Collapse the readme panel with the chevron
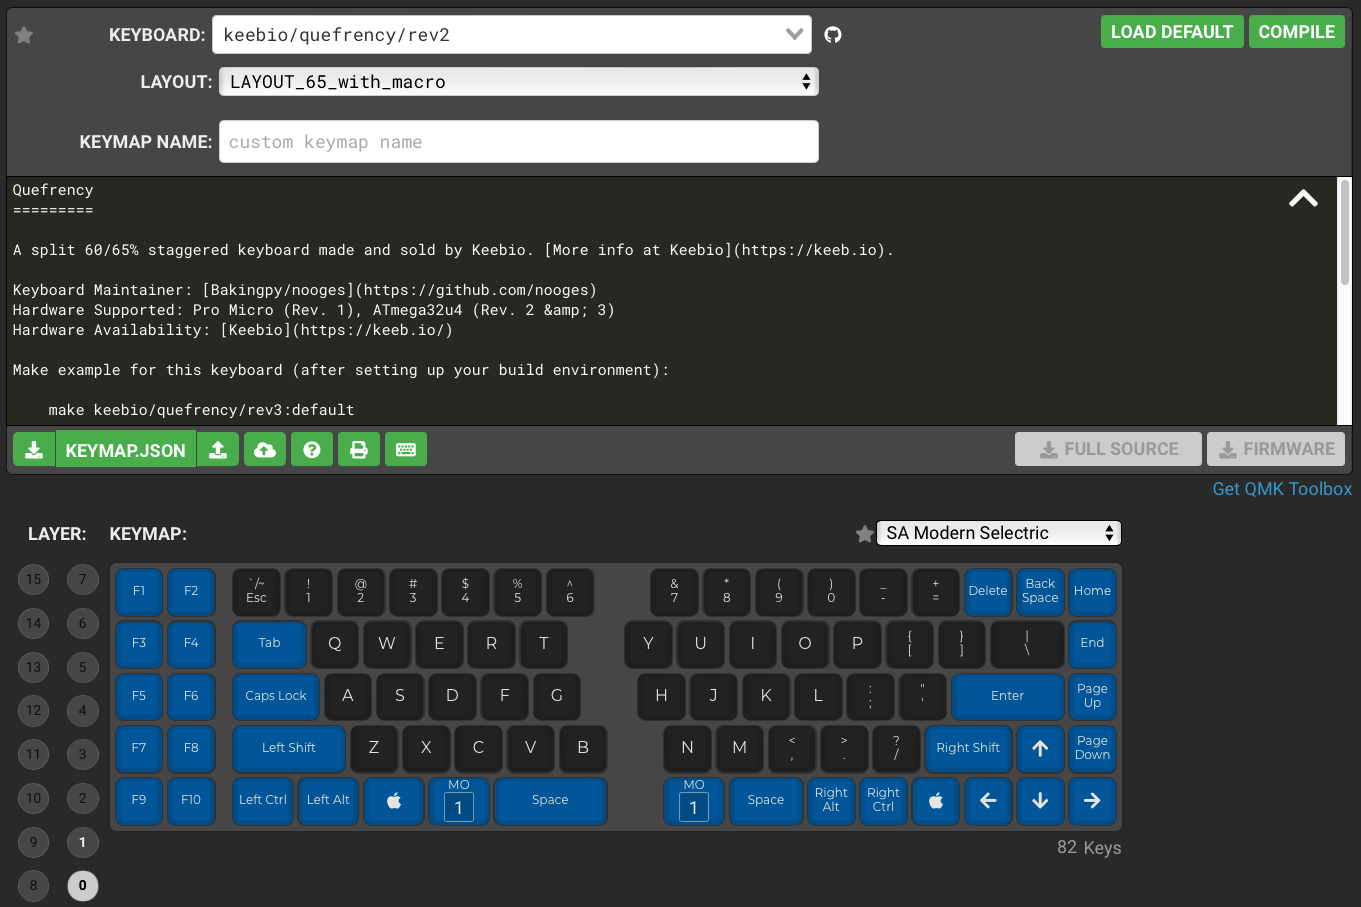The image size is (1361, 907). [1302, 199]
